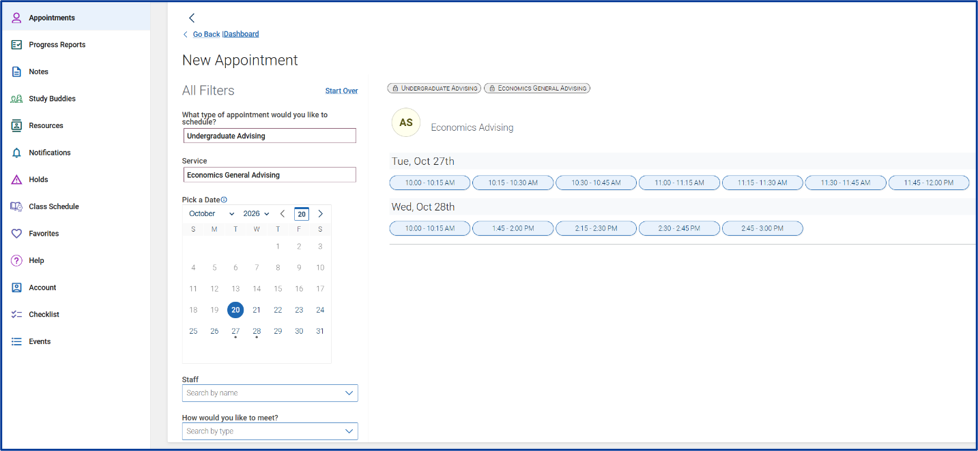Click the Class Schedule icon
This screenshot has height=451, width=978.
[17, 206]
